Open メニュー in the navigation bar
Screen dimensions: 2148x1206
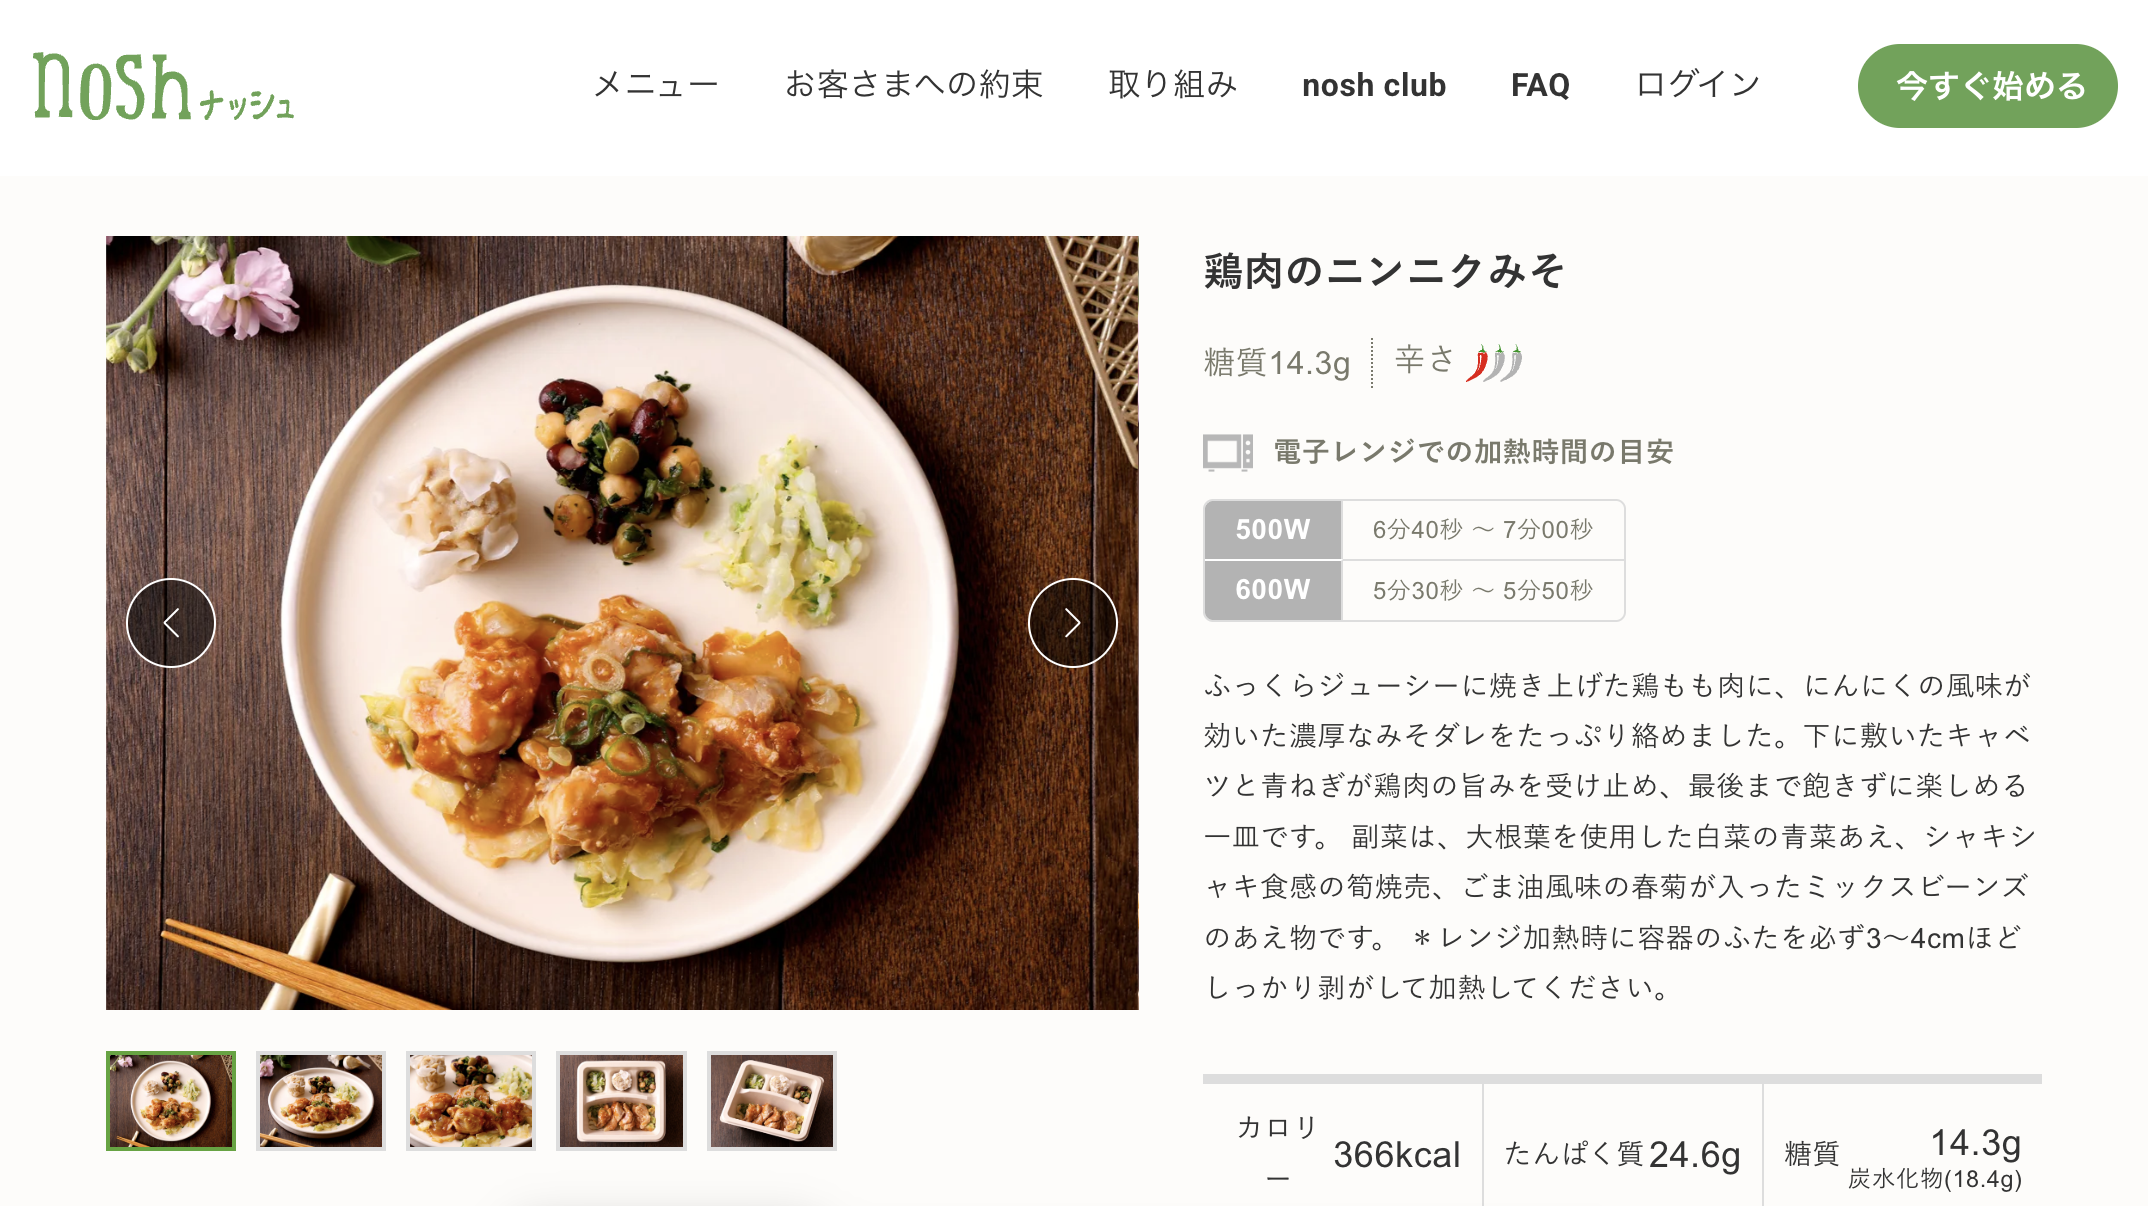656,85
